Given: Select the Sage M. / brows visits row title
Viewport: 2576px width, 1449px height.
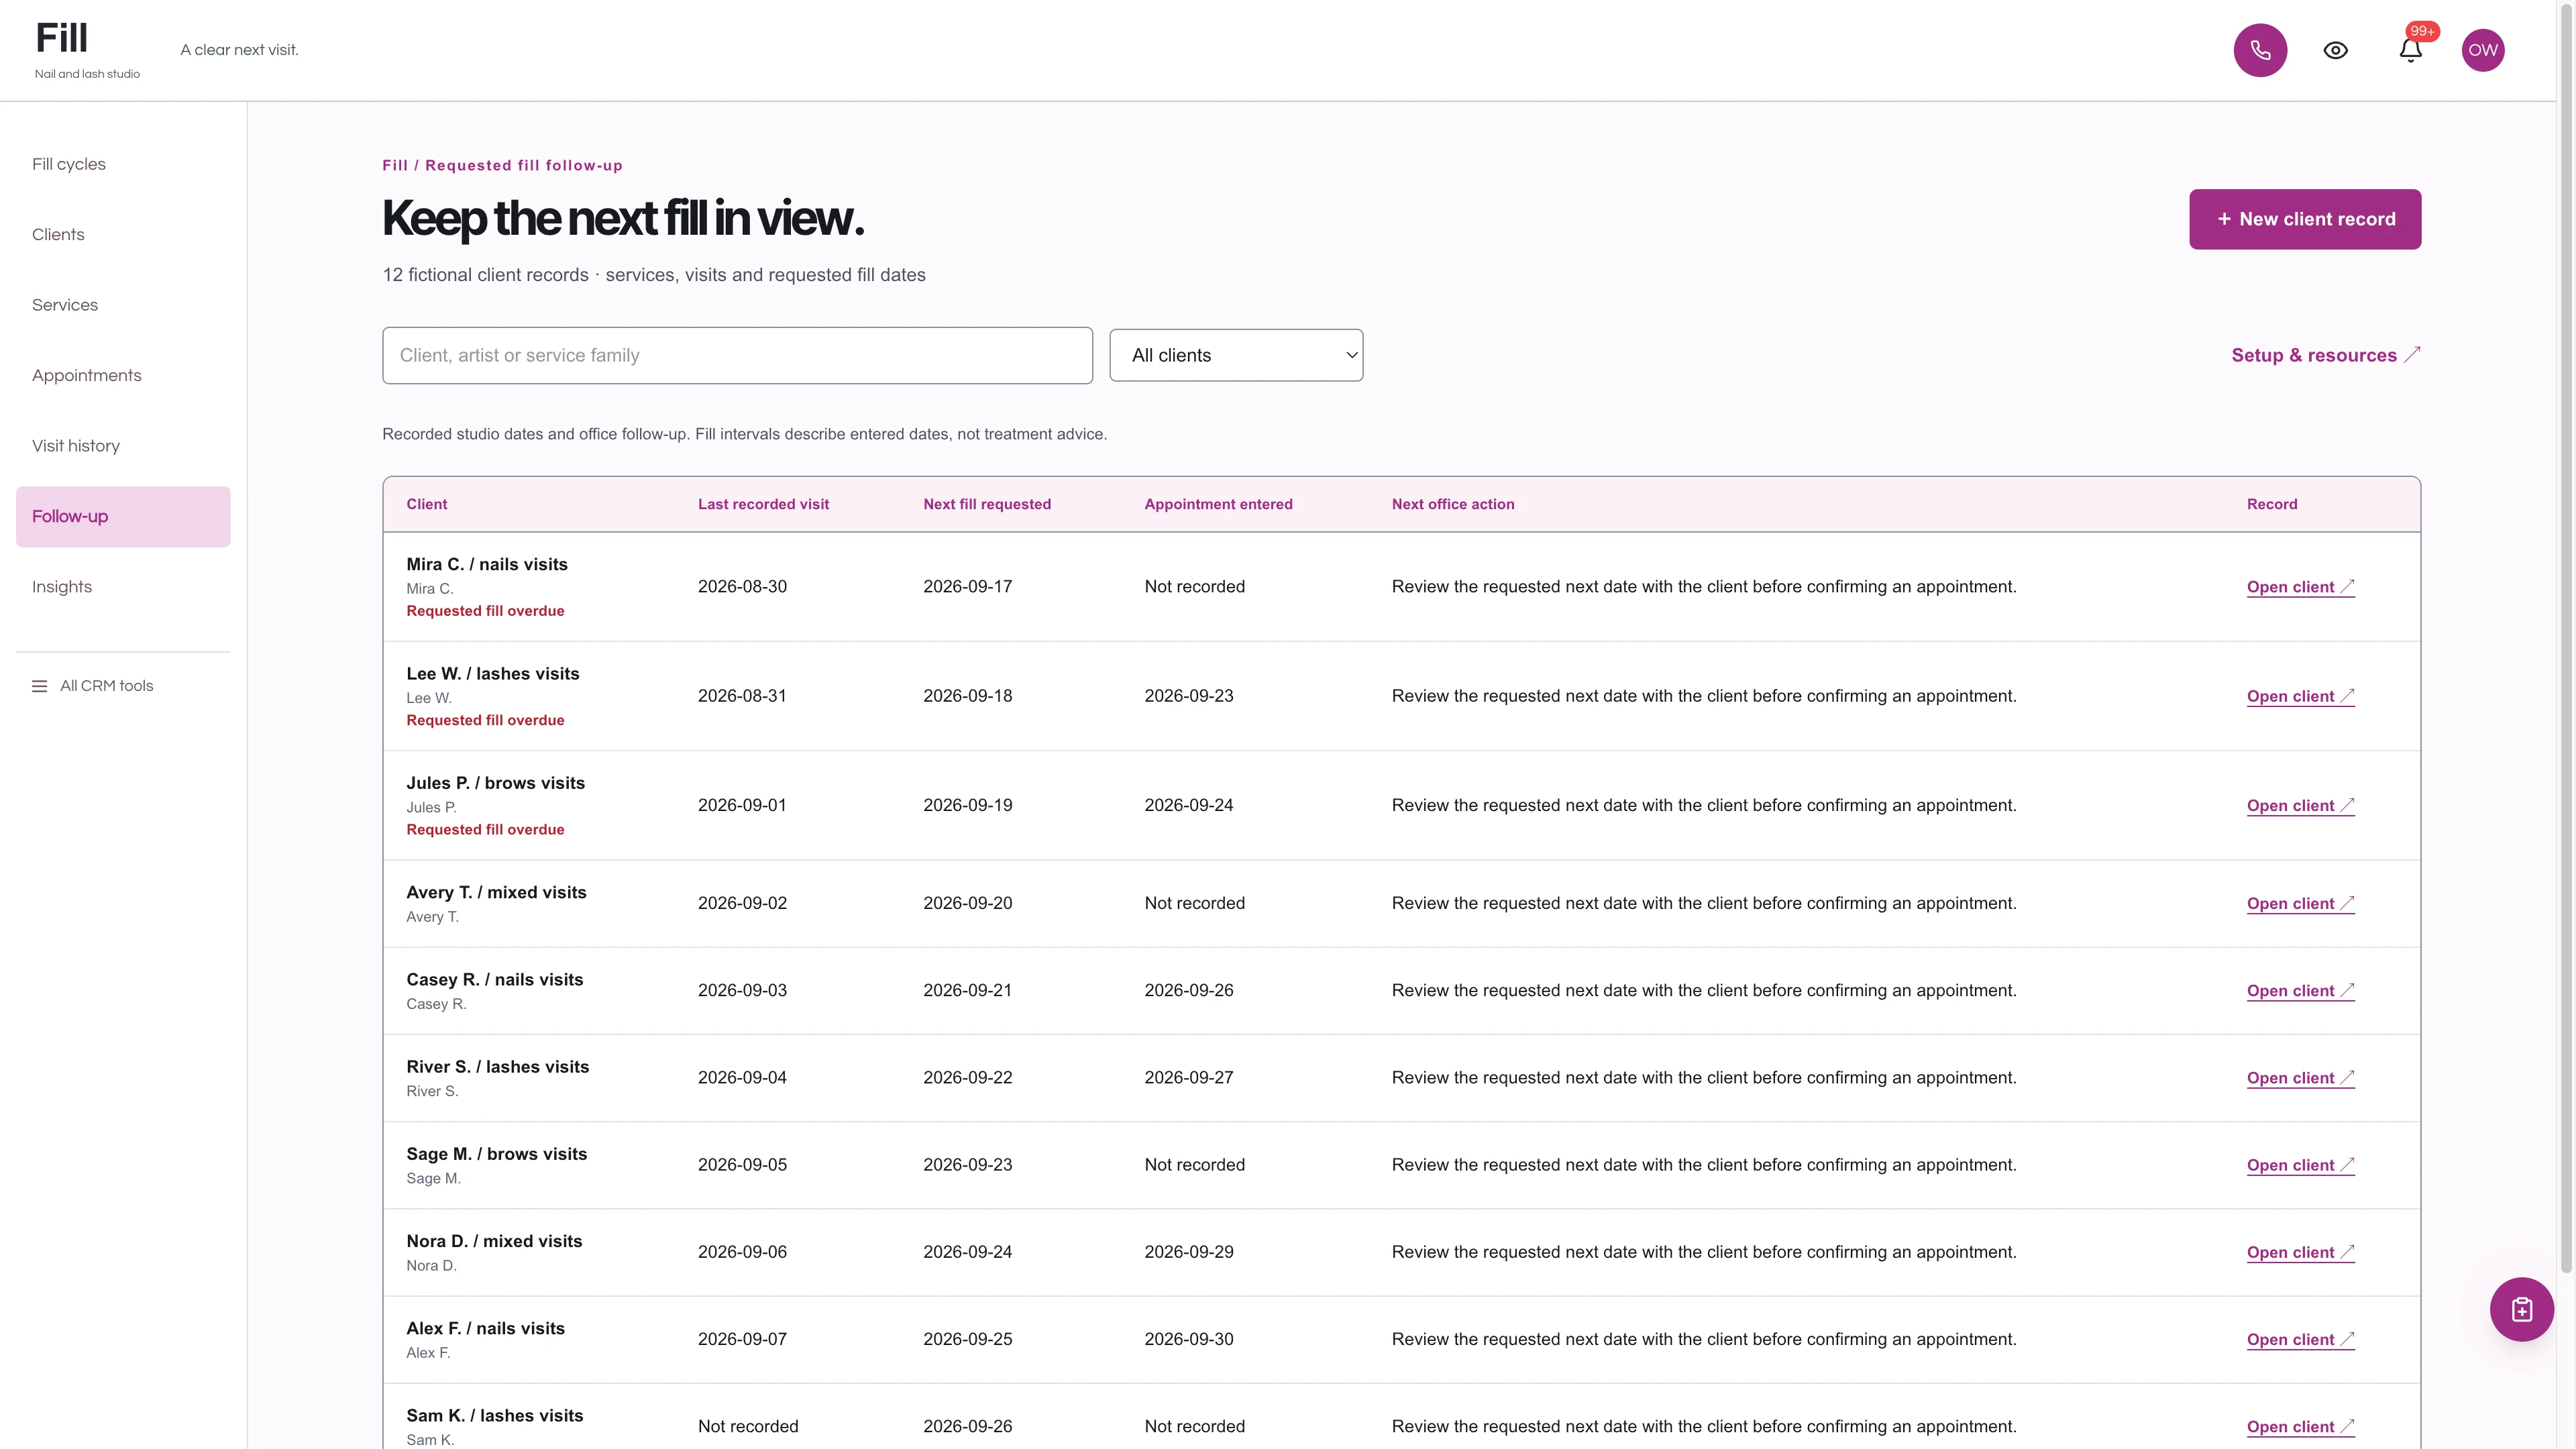Looking at the screenshot, I should [x=497, y=1153].
